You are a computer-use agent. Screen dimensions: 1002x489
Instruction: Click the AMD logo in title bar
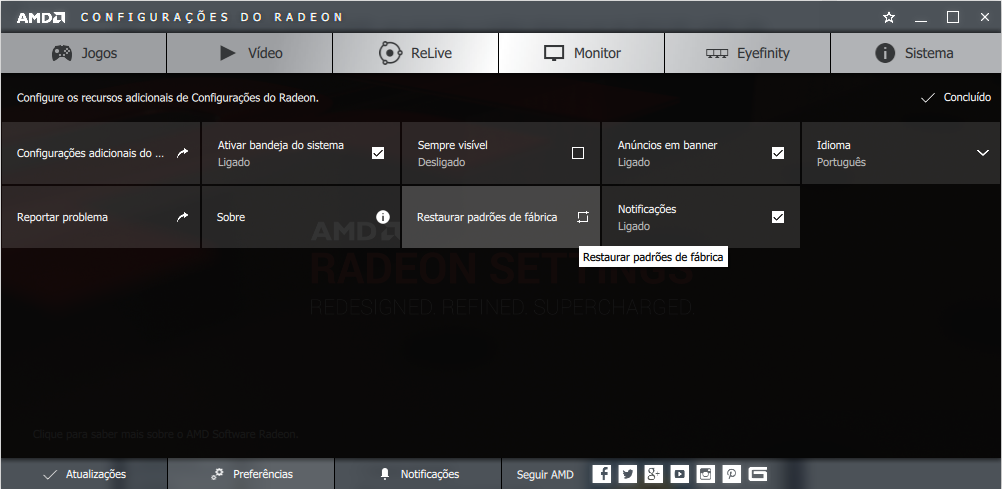(41, 17)
